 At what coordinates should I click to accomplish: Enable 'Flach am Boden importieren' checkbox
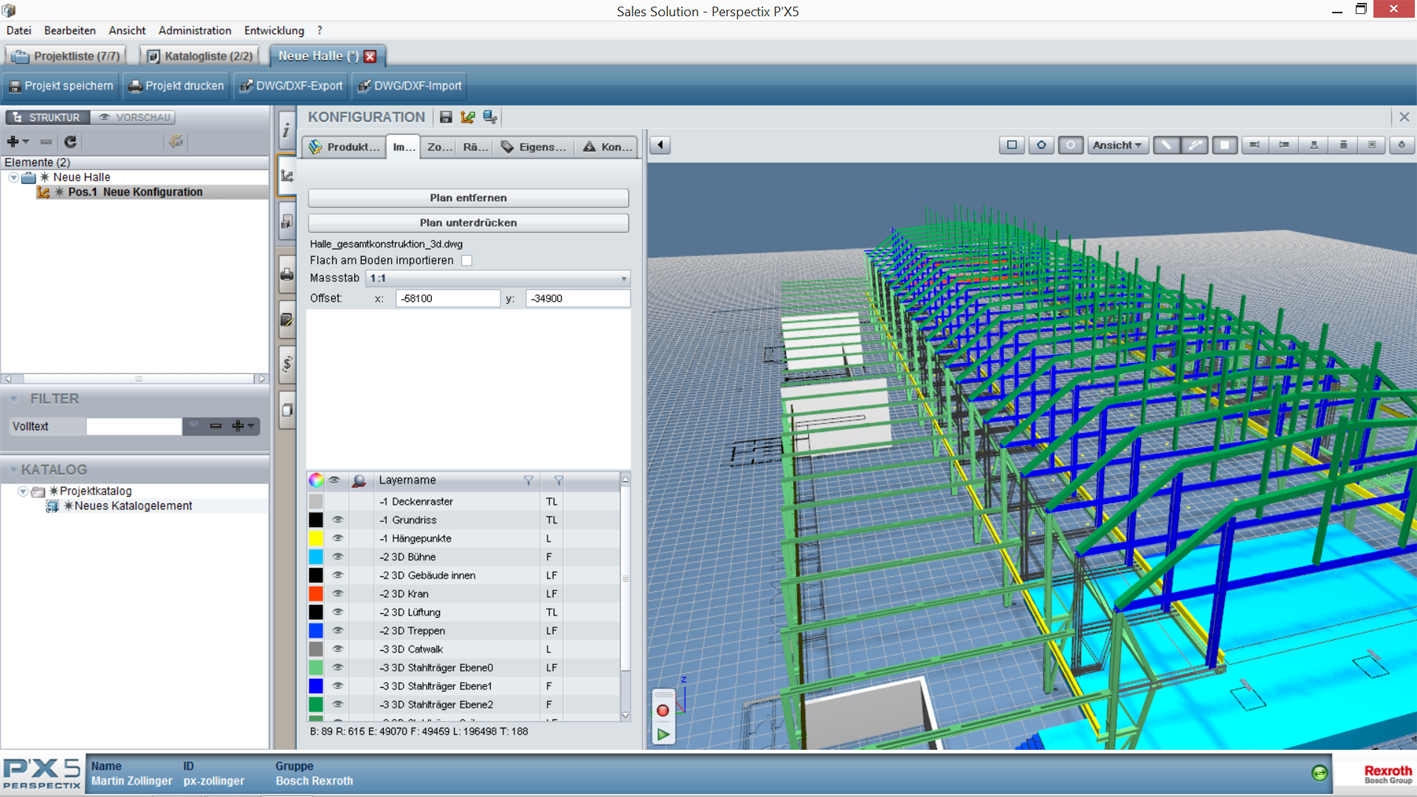(x=466, y=261)
